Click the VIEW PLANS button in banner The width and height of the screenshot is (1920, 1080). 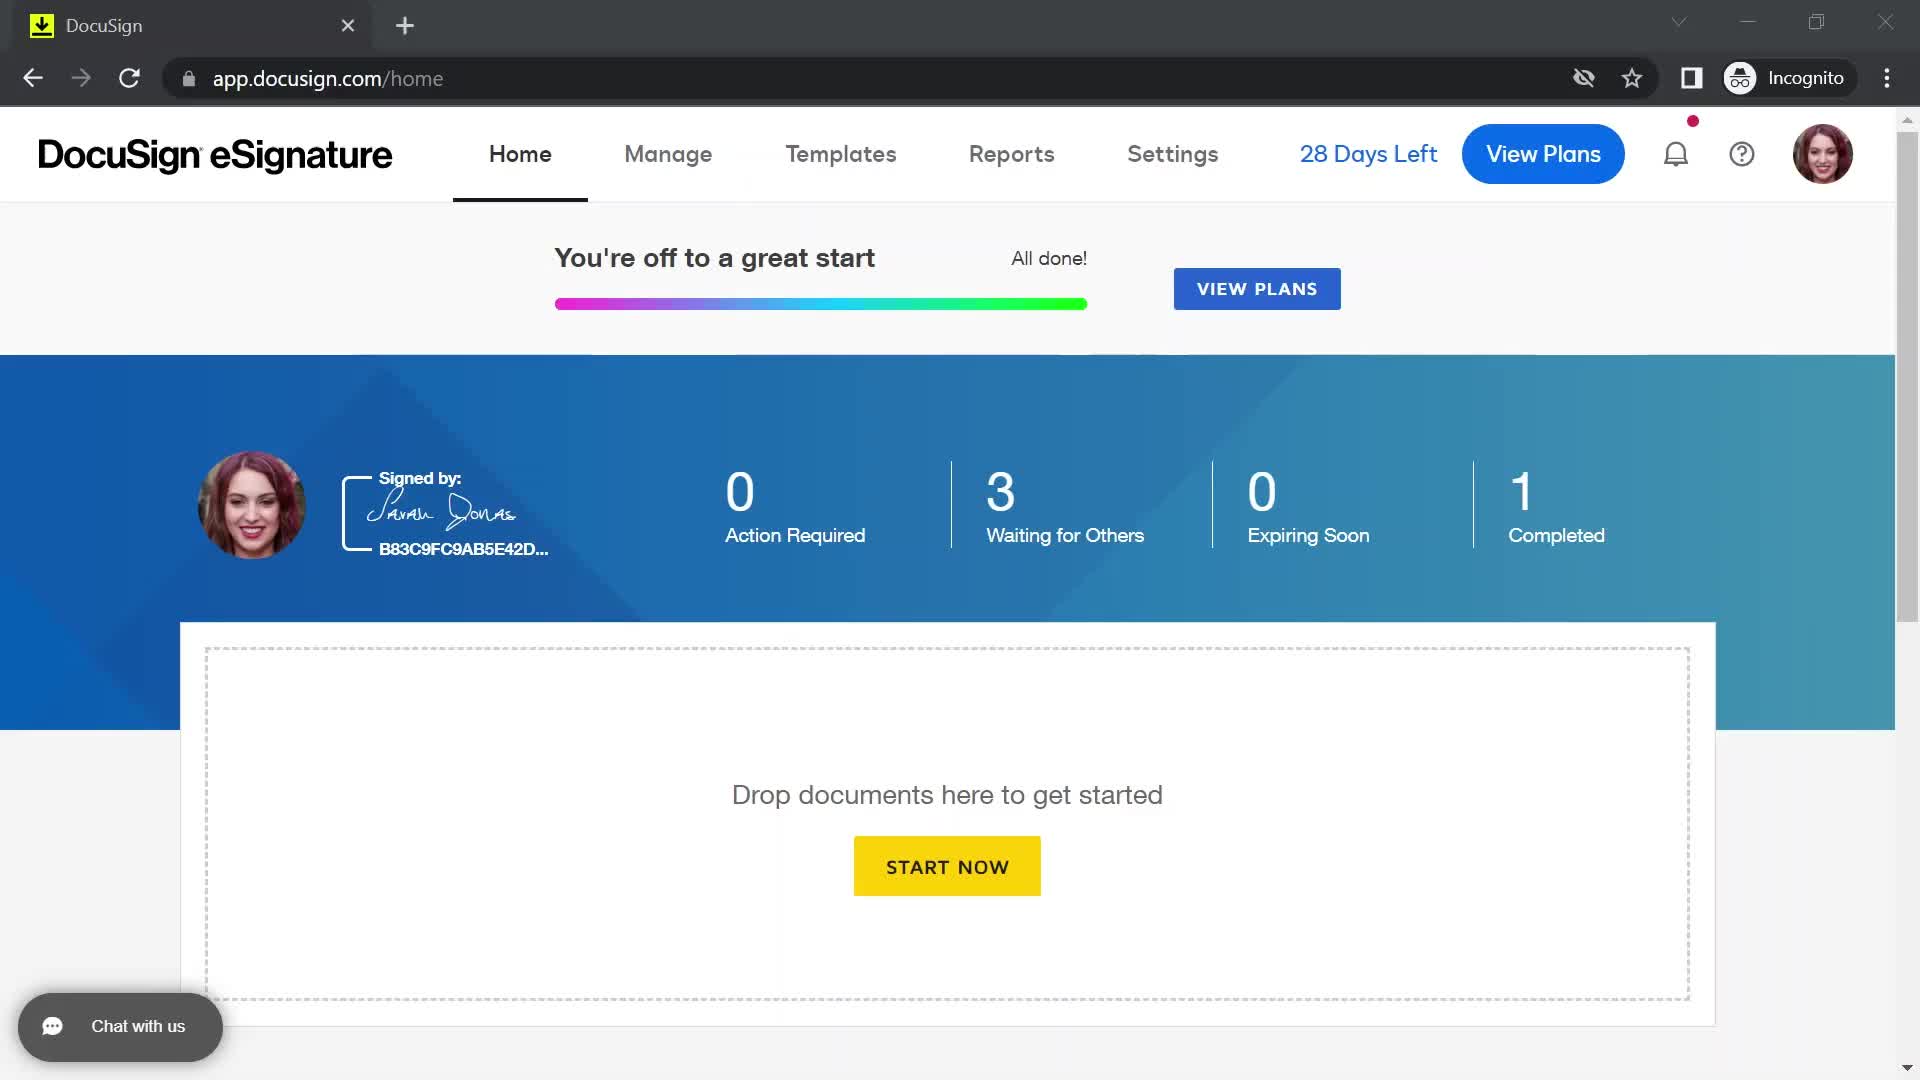pos(1257,287)
